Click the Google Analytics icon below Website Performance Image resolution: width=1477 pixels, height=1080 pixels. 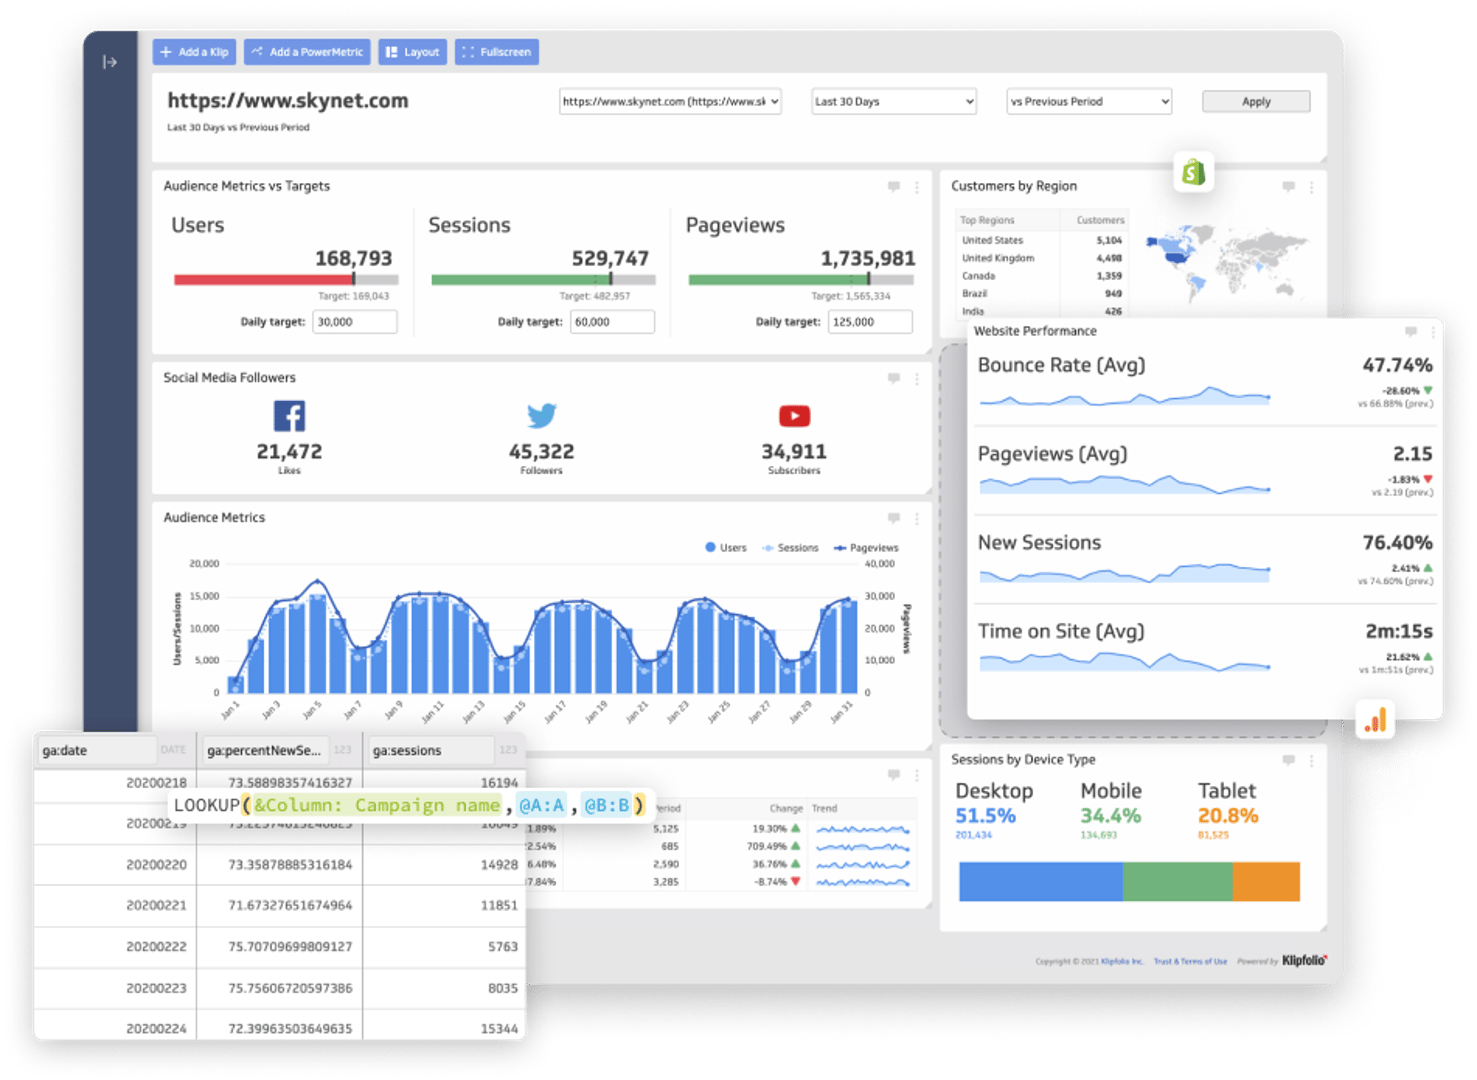pos(1377,719)
